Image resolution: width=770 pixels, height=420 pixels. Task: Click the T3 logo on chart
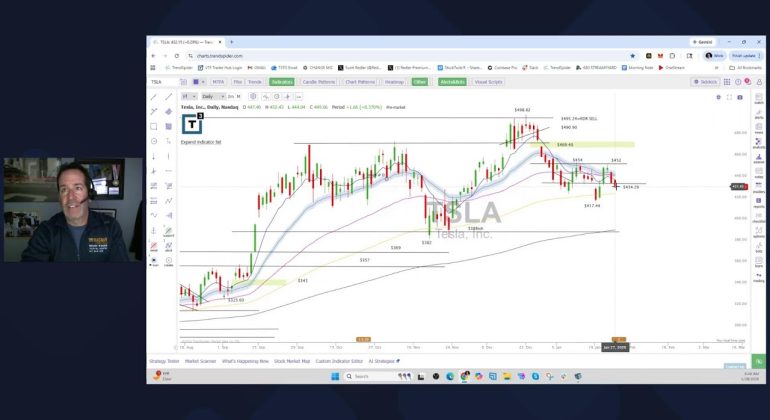[192, 124]
